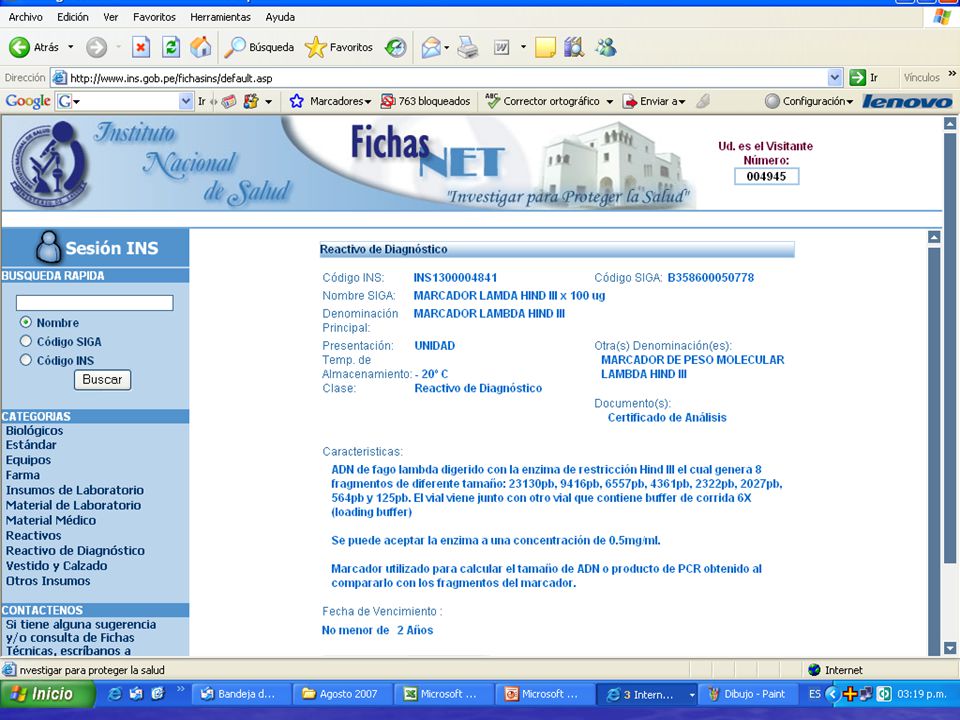This screenshot has height=720, width=960.
Task: Run the Corrector ortográfico spell check
Action: click(x=542, y=101)
